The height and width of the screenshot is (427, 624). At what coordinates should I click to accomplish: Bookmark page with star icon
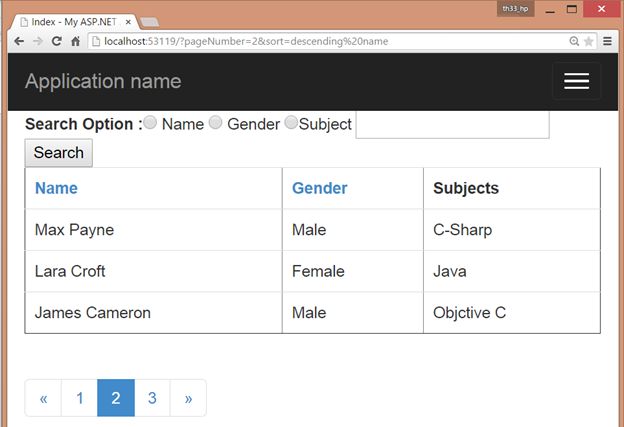(589, 41)
